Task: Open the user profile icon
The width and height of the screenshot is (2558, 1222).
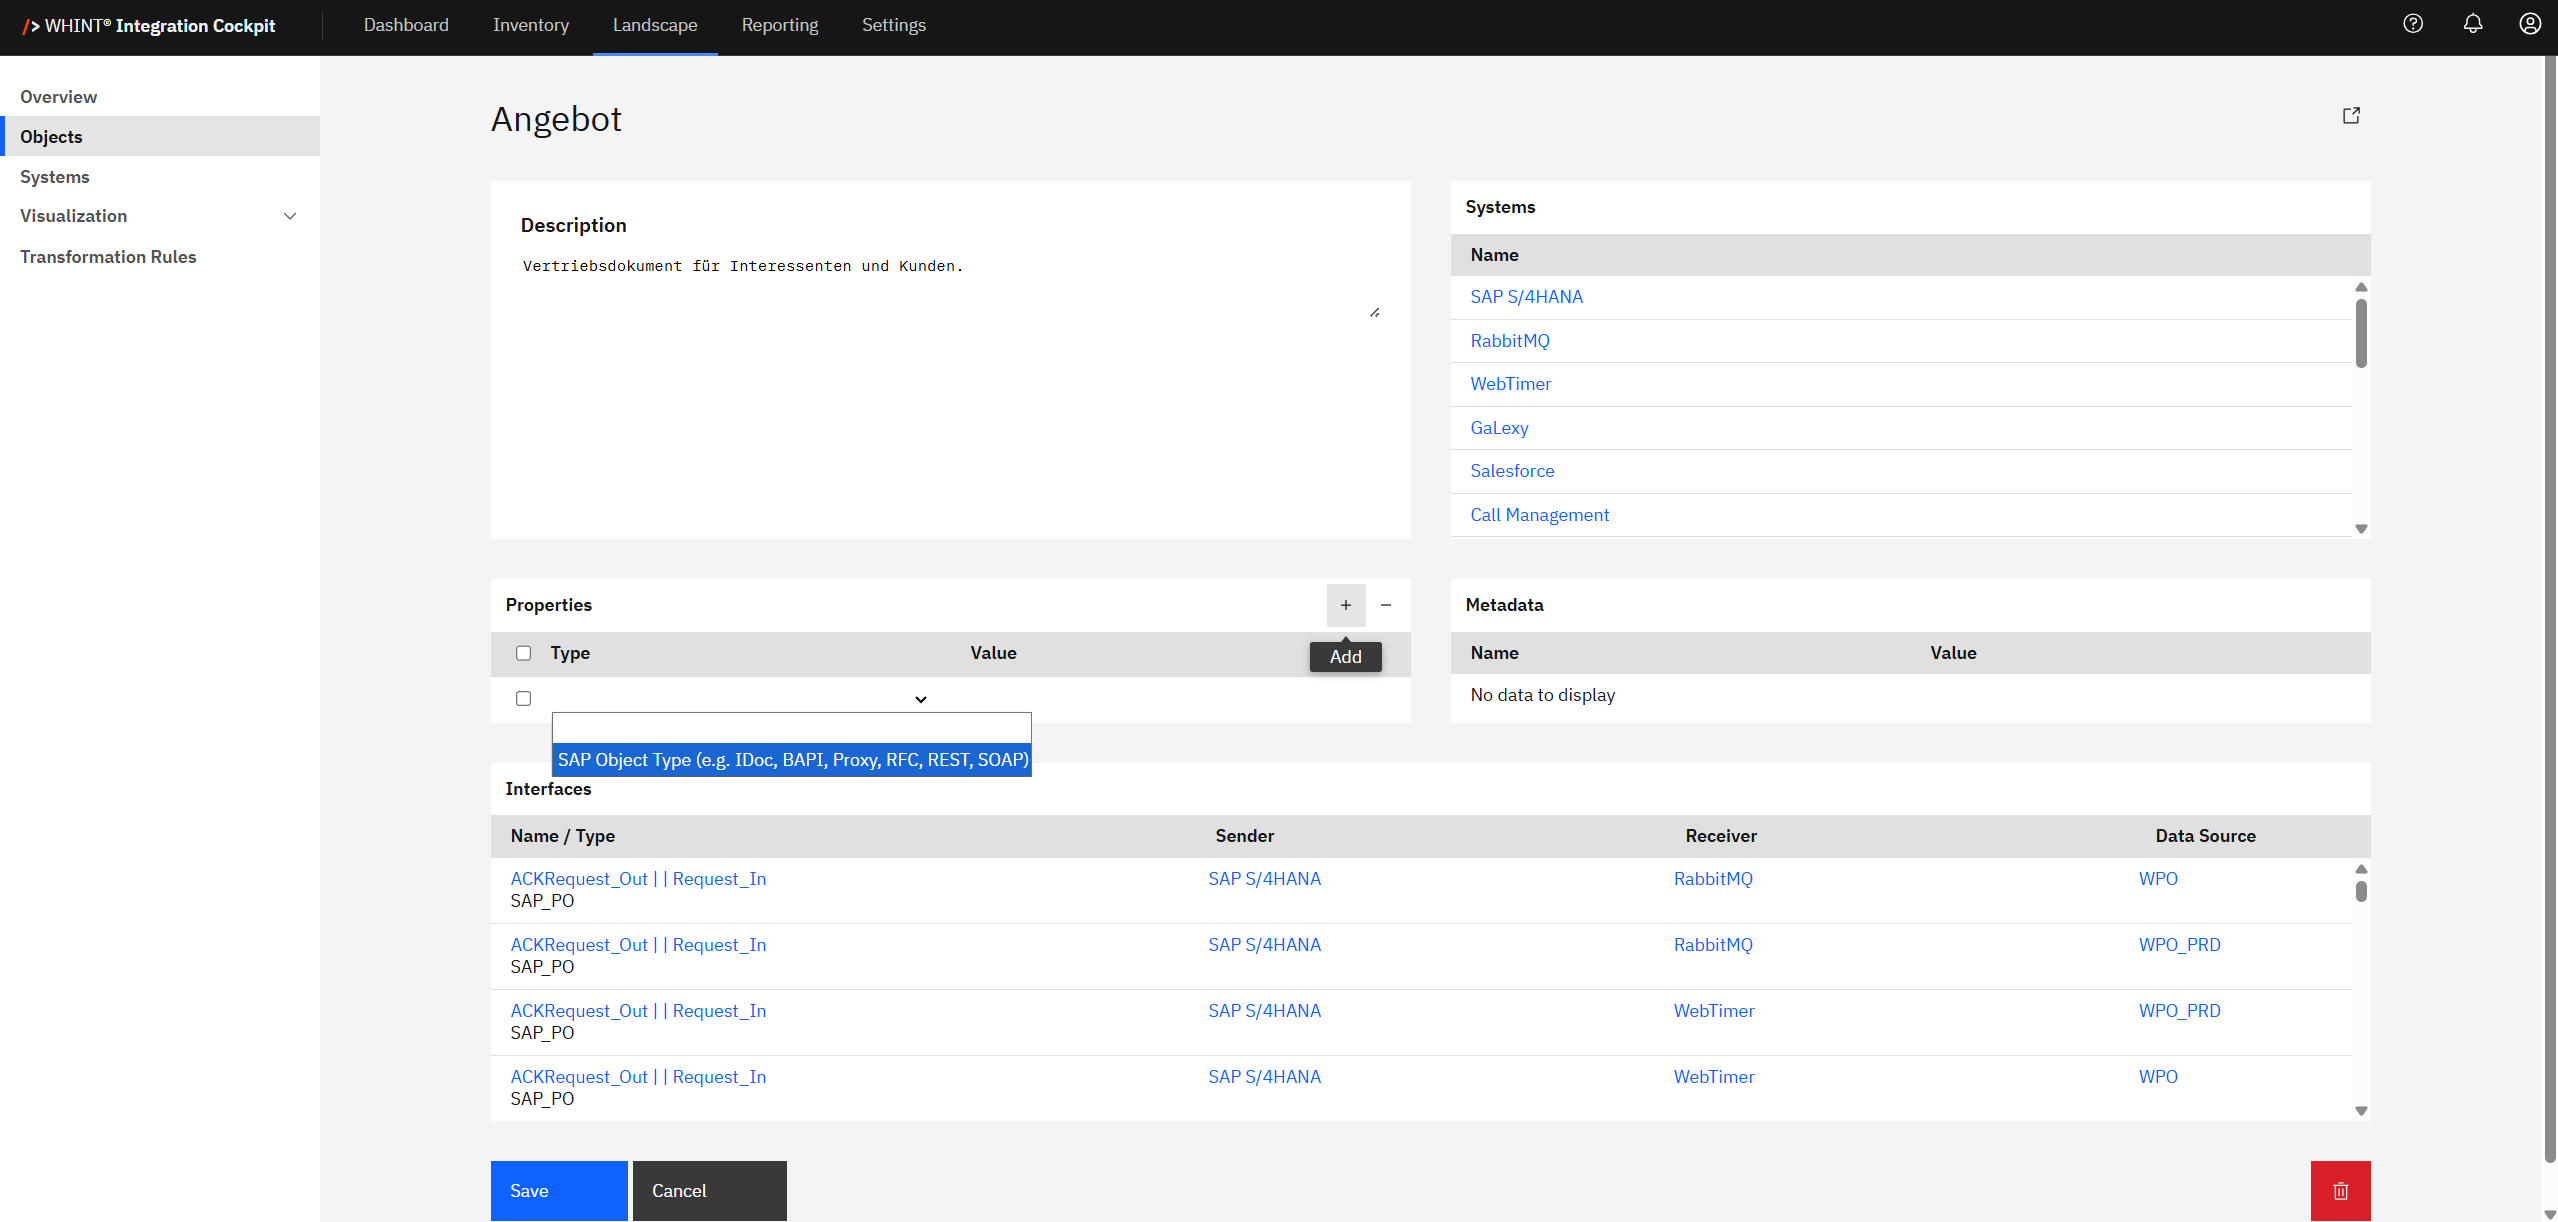Action: pyautogui.click(x=2529, y=24)
